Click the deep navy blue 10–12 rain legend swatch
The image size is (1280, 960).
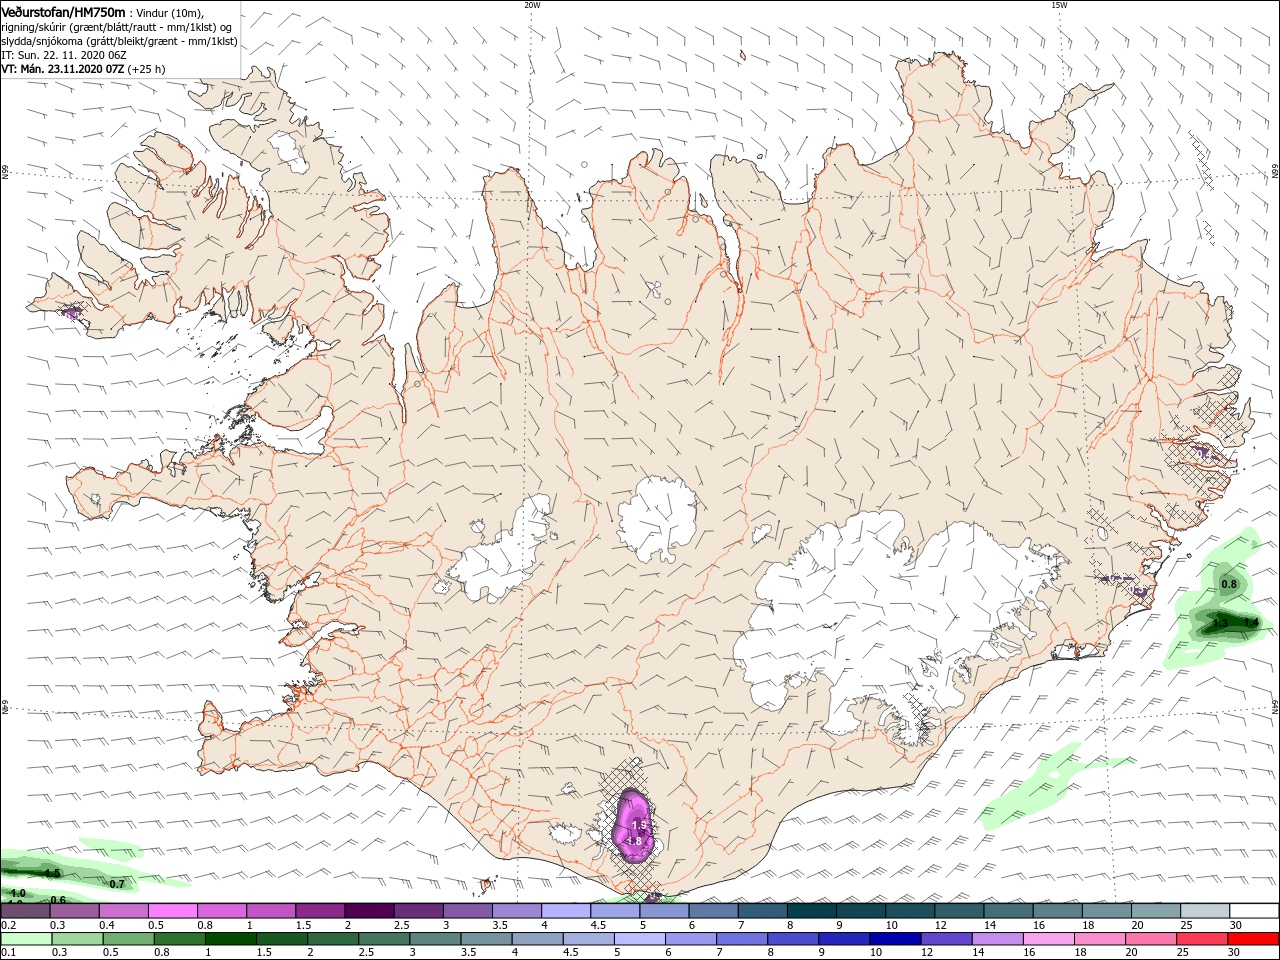tap(894, 939)
